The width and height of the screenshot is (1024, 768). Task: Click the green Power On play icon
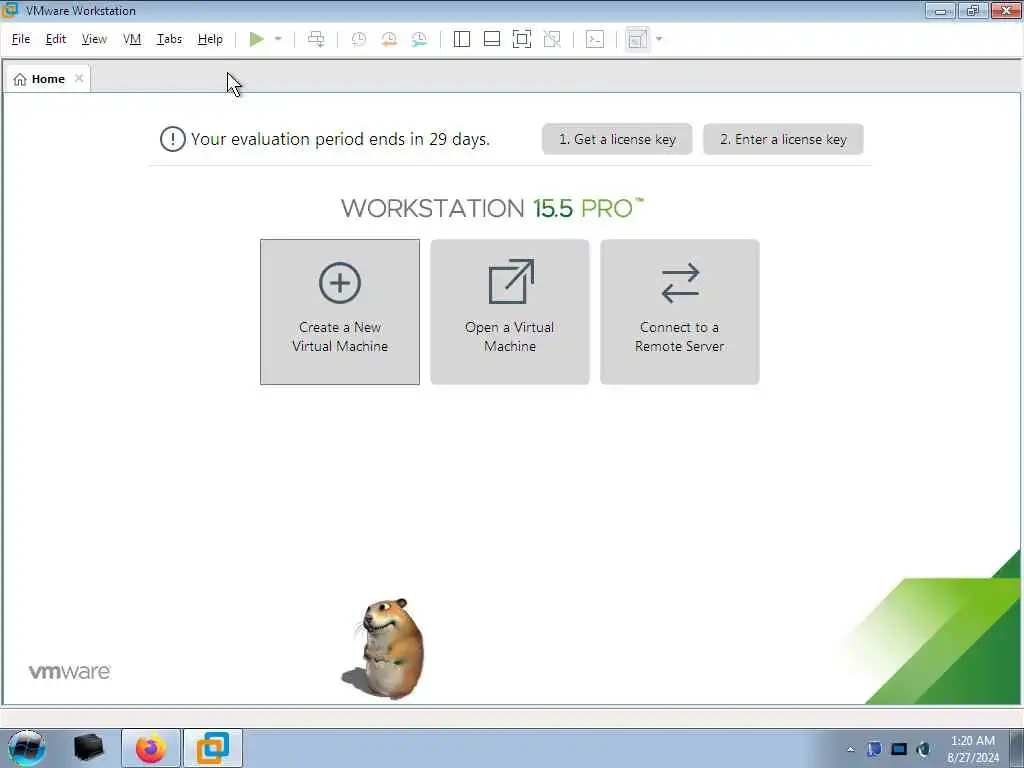[x=257, y=39]
